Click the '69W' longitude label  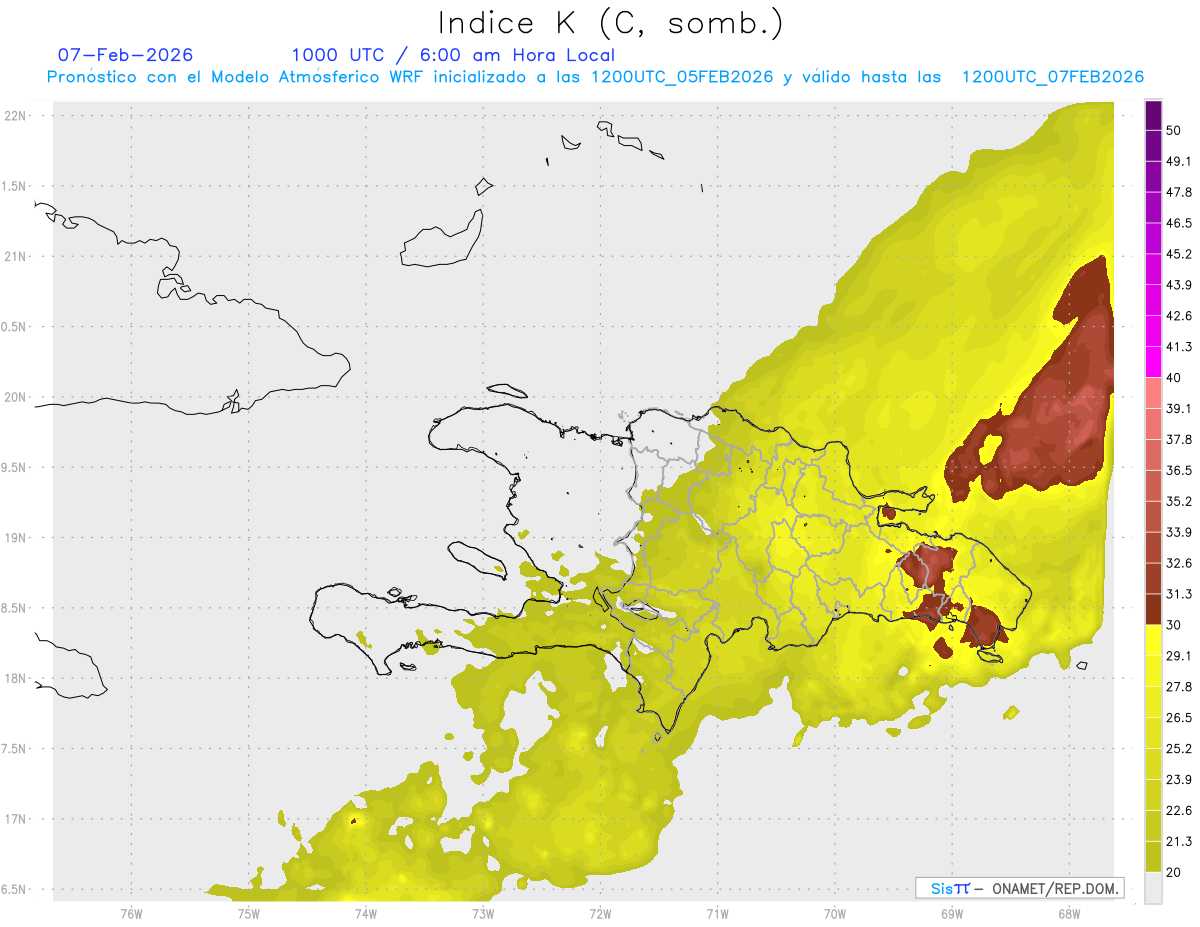click(951, 914)
